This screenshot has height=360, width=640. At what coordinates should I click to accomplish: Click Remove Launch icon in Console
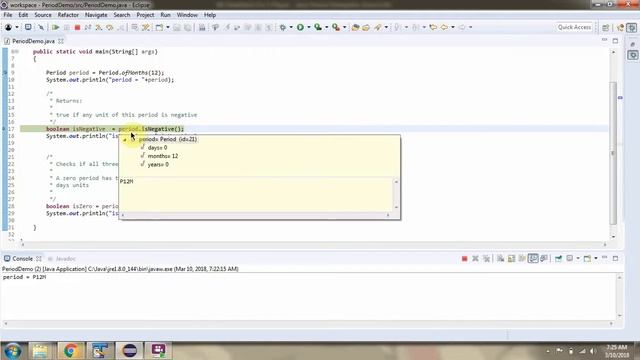tap(475, 258)
